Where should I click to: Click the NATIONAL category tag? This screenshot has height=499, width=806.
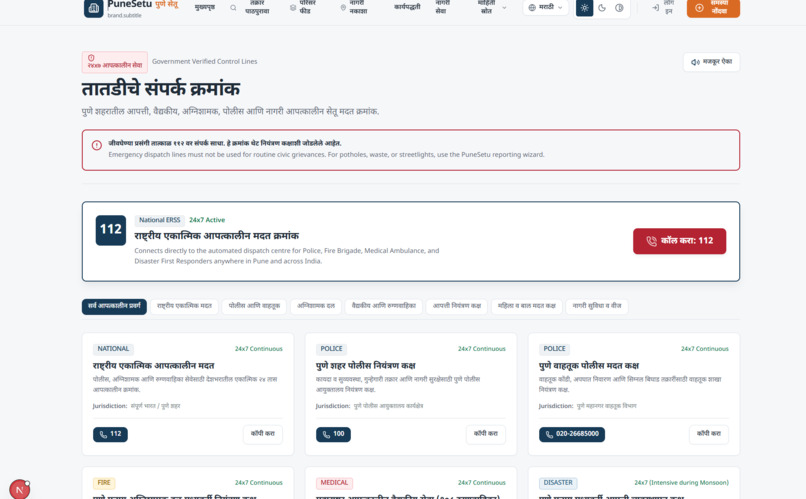pyautogui.click(x=113, y=349)
